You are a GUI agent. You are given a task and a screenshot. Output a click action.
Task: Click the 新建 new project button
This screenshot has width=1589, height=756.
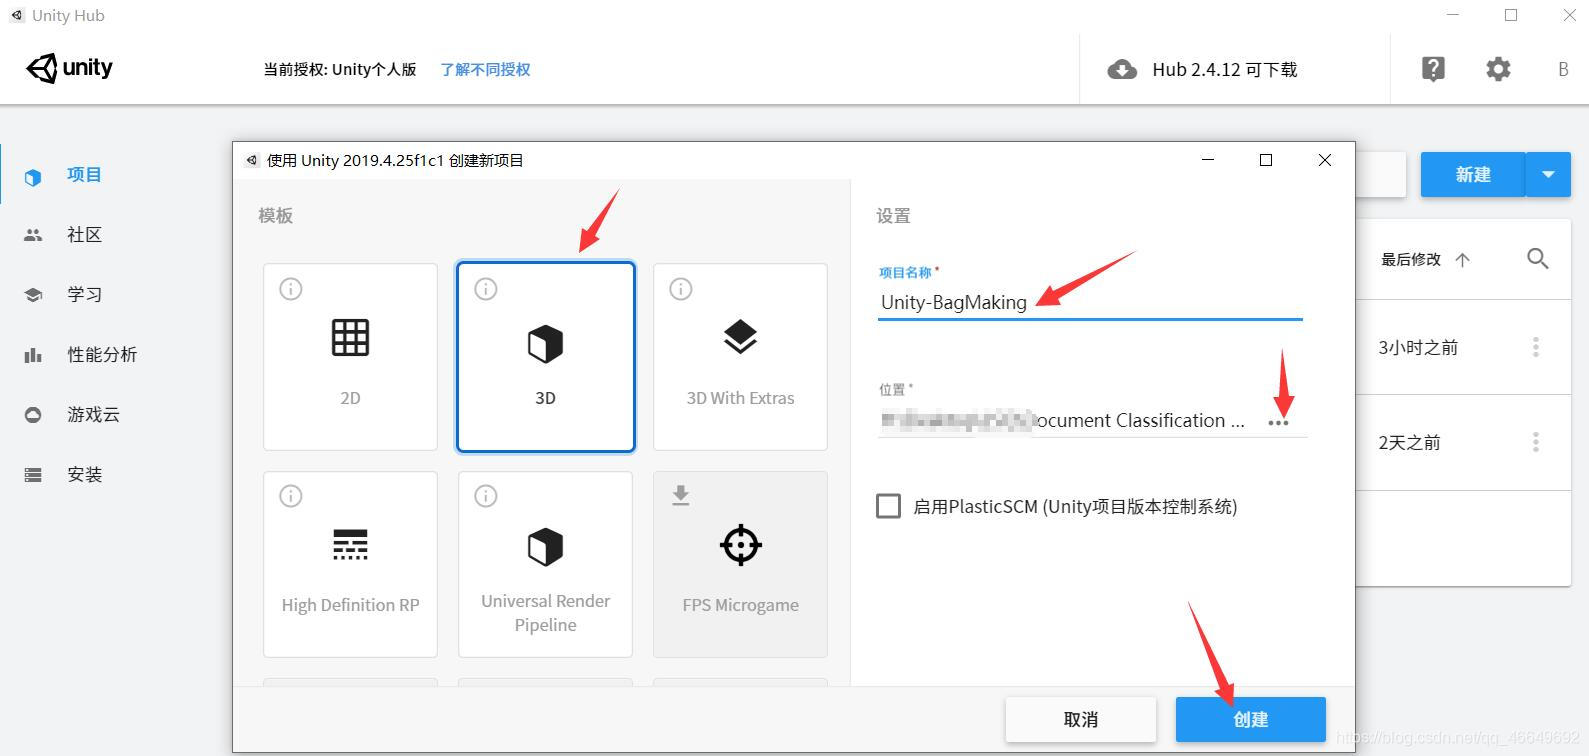[x=1473, y=175]
